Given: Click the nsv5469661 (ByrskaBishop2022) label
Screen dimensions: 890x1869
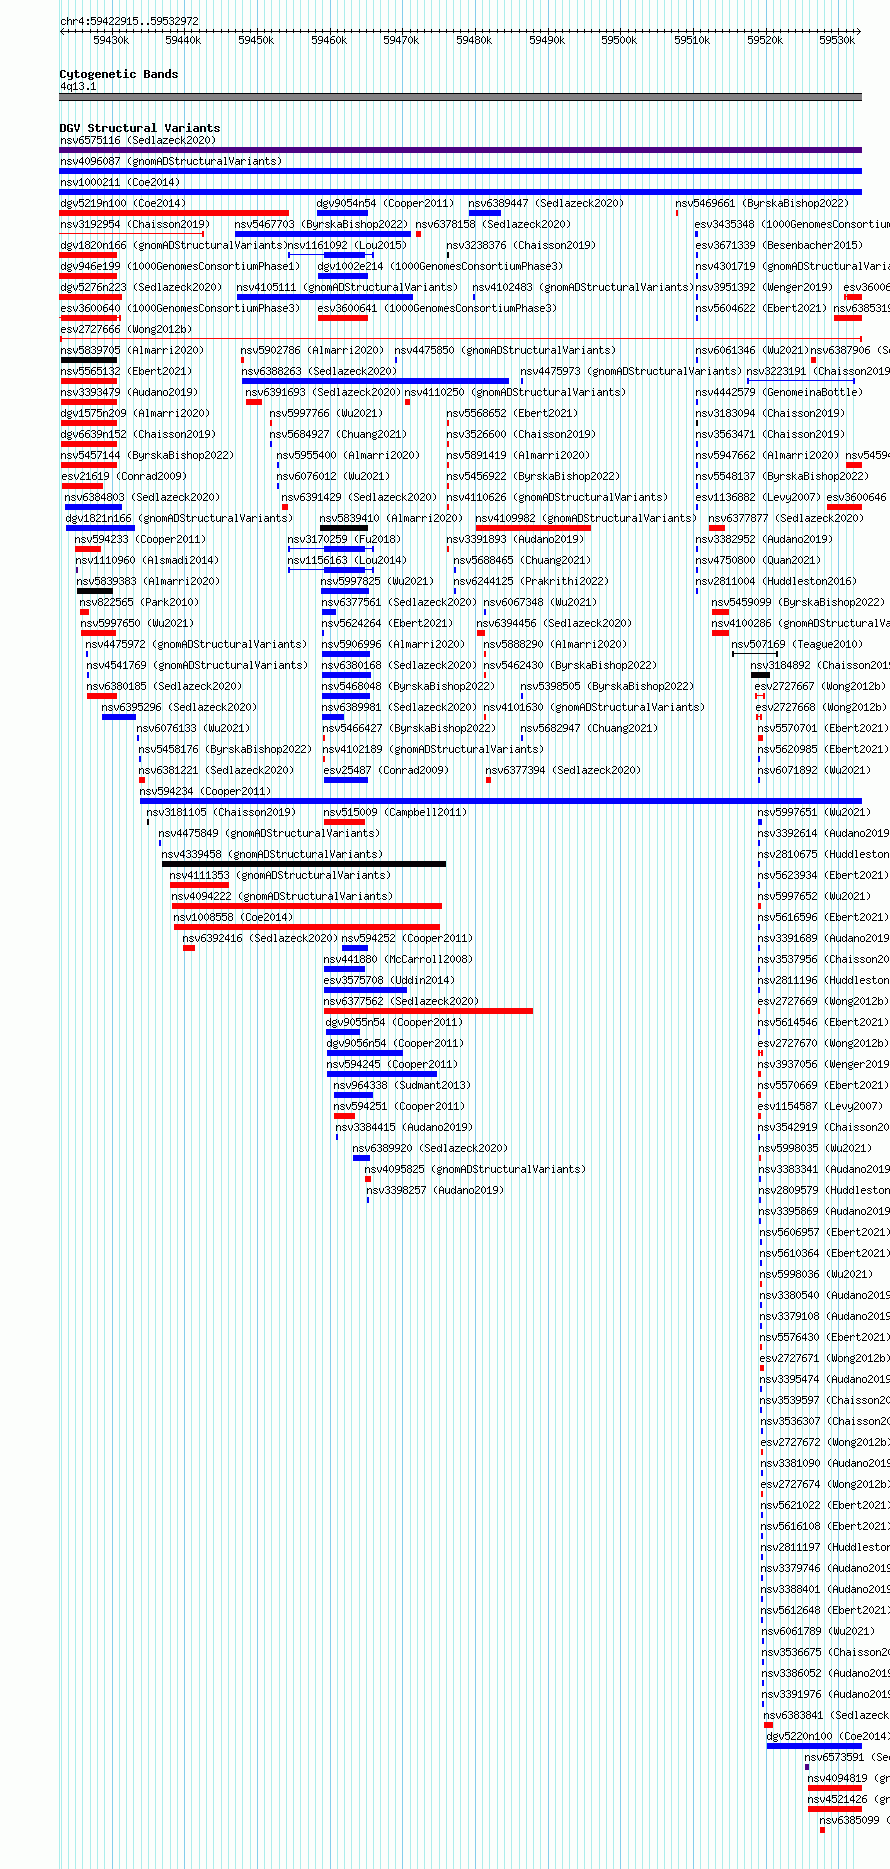Looking at the screenshot, I should coord(762,203).
